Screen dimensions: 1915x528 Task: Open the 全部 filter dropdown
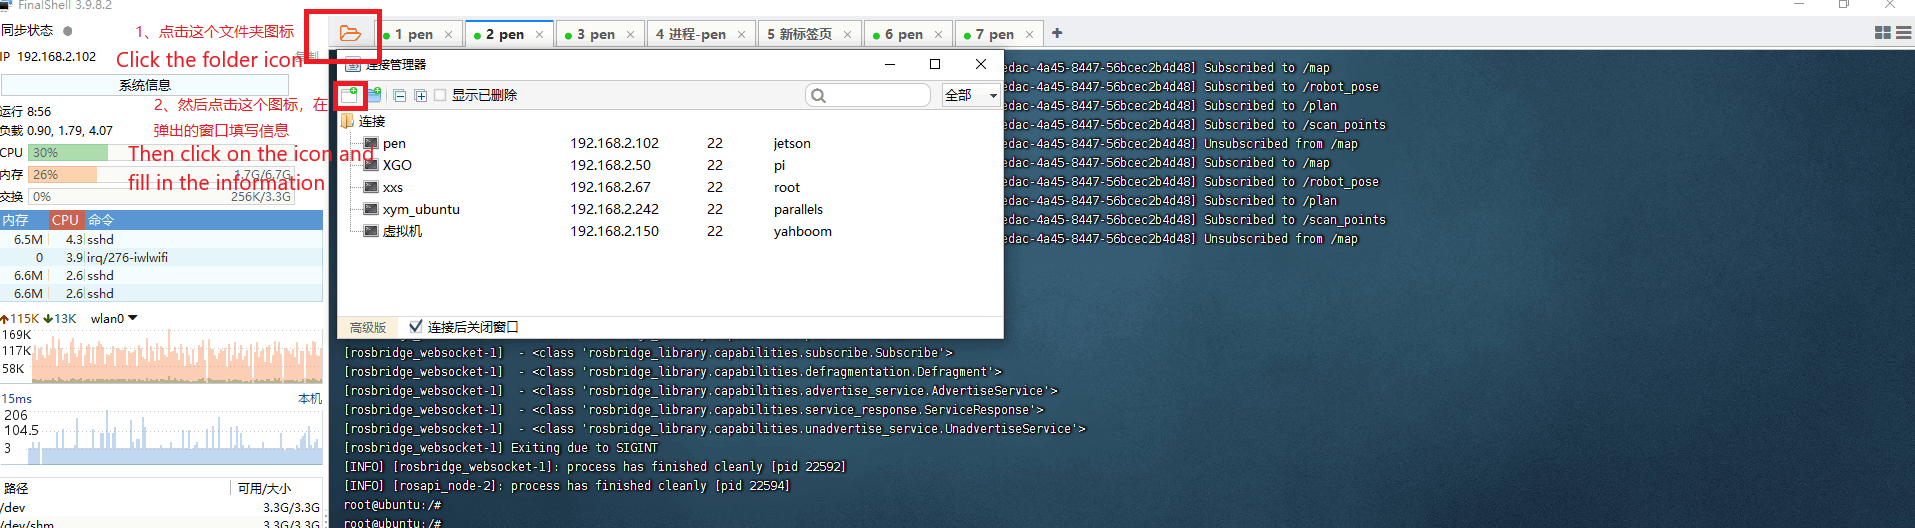pos(971,95)
